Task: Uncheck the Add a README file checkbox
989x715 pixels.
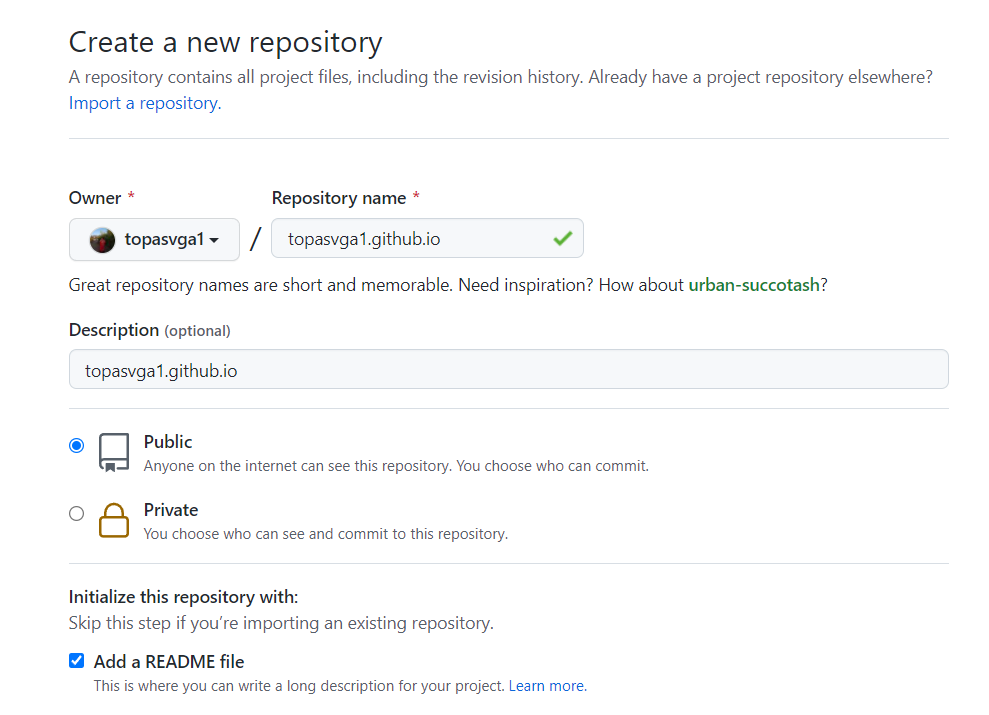Action: (x=77, y=661)
